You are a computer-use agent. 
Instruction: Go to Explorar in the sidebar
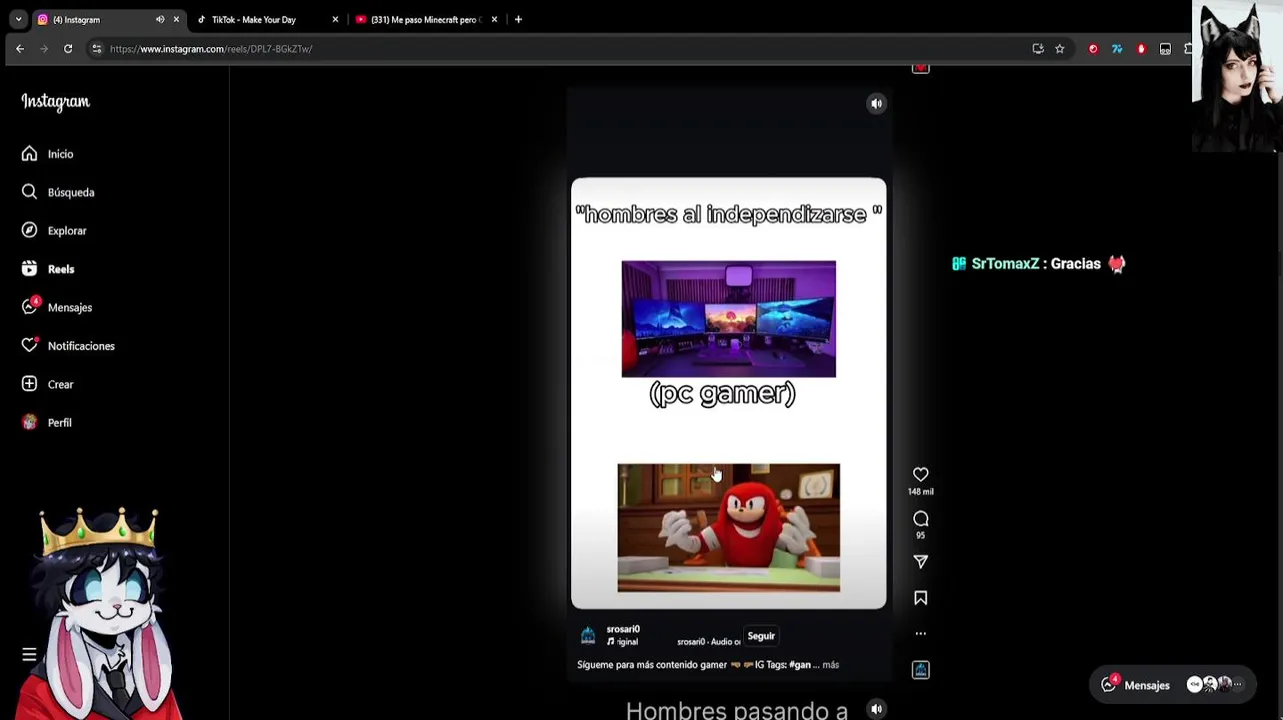(54, 231)
